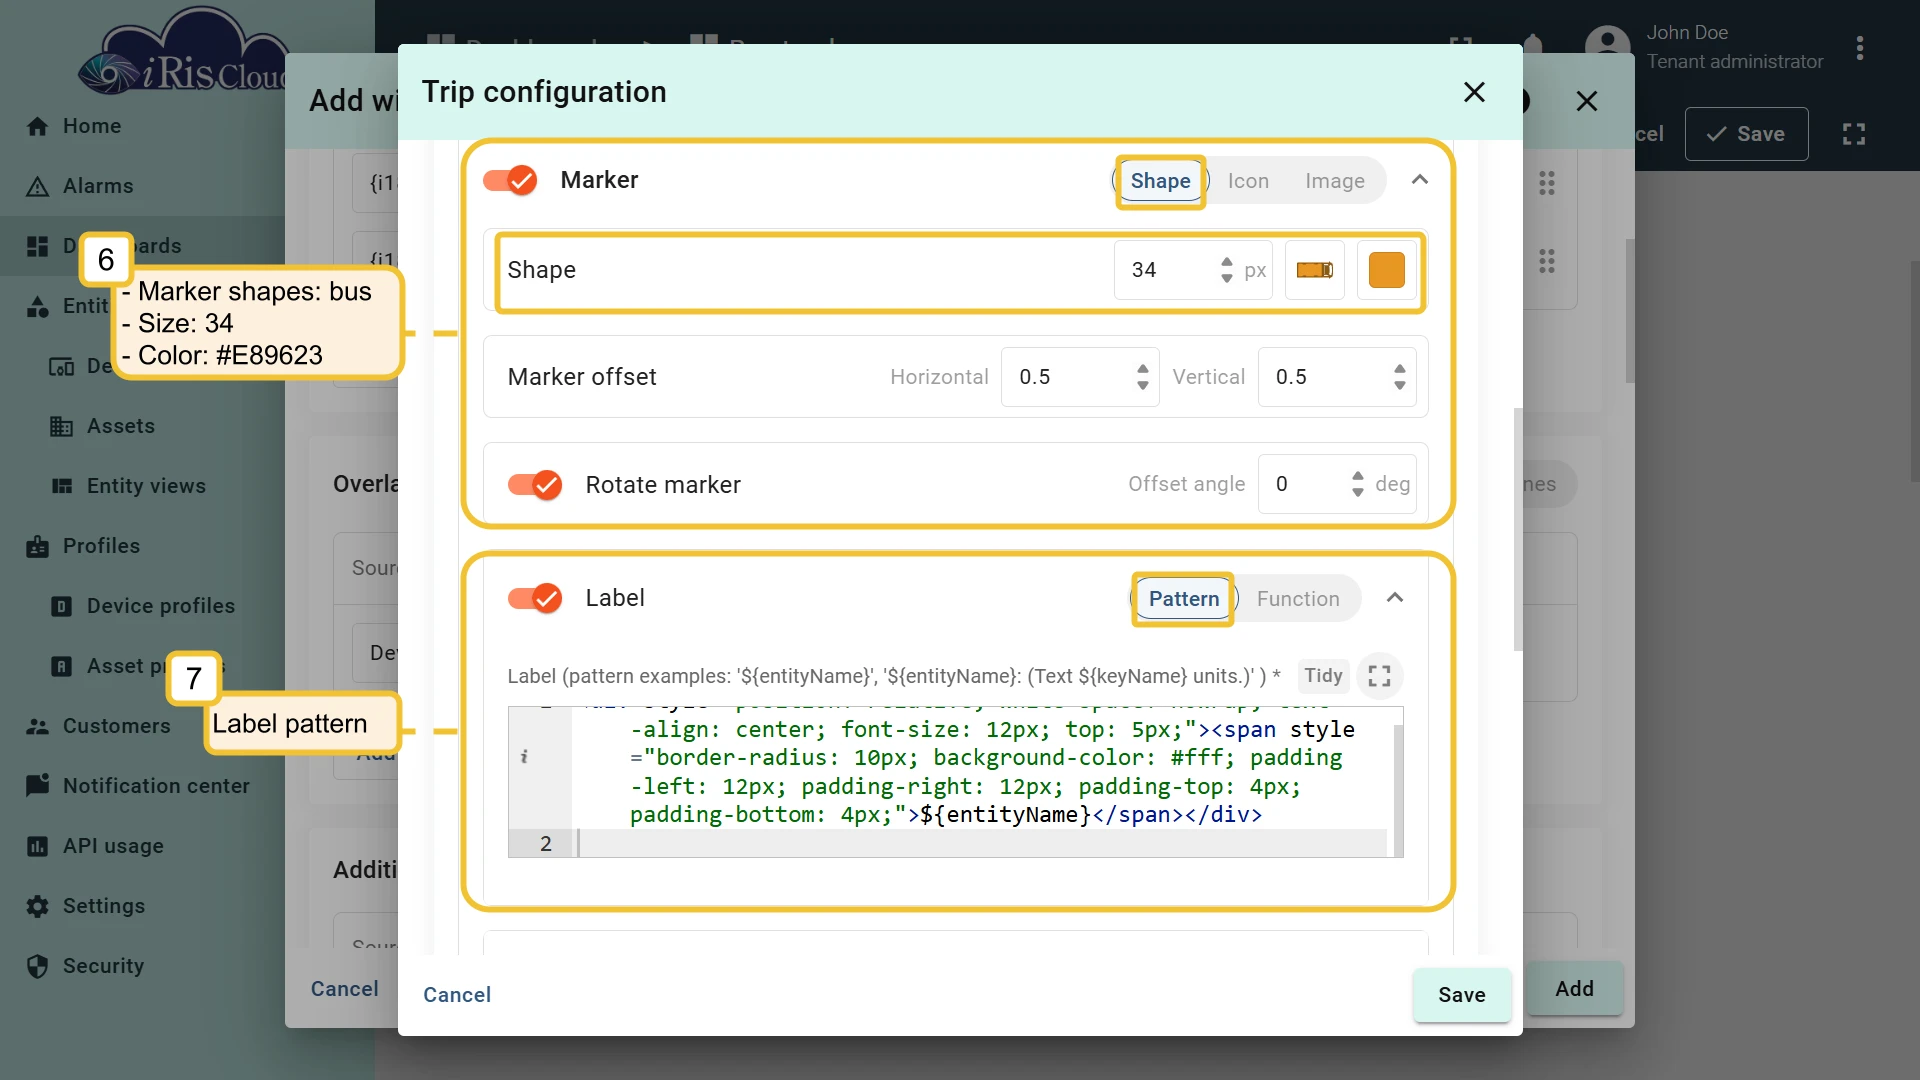The image size is (1920, 1080).
Task: Click the Tidy button for label code
Action: click(x=1323, y=676)
